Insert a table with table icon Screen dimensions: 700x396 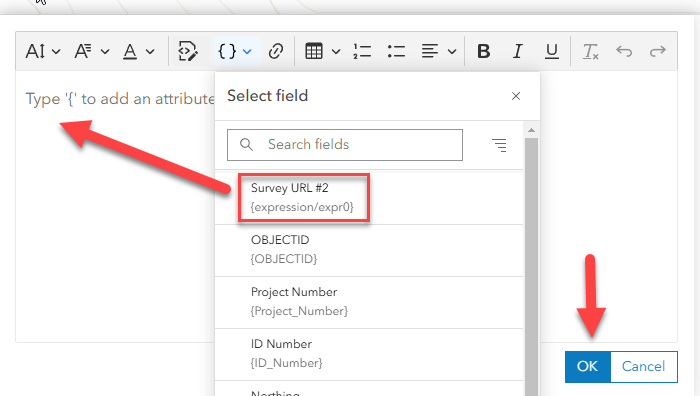click(314, 51)
